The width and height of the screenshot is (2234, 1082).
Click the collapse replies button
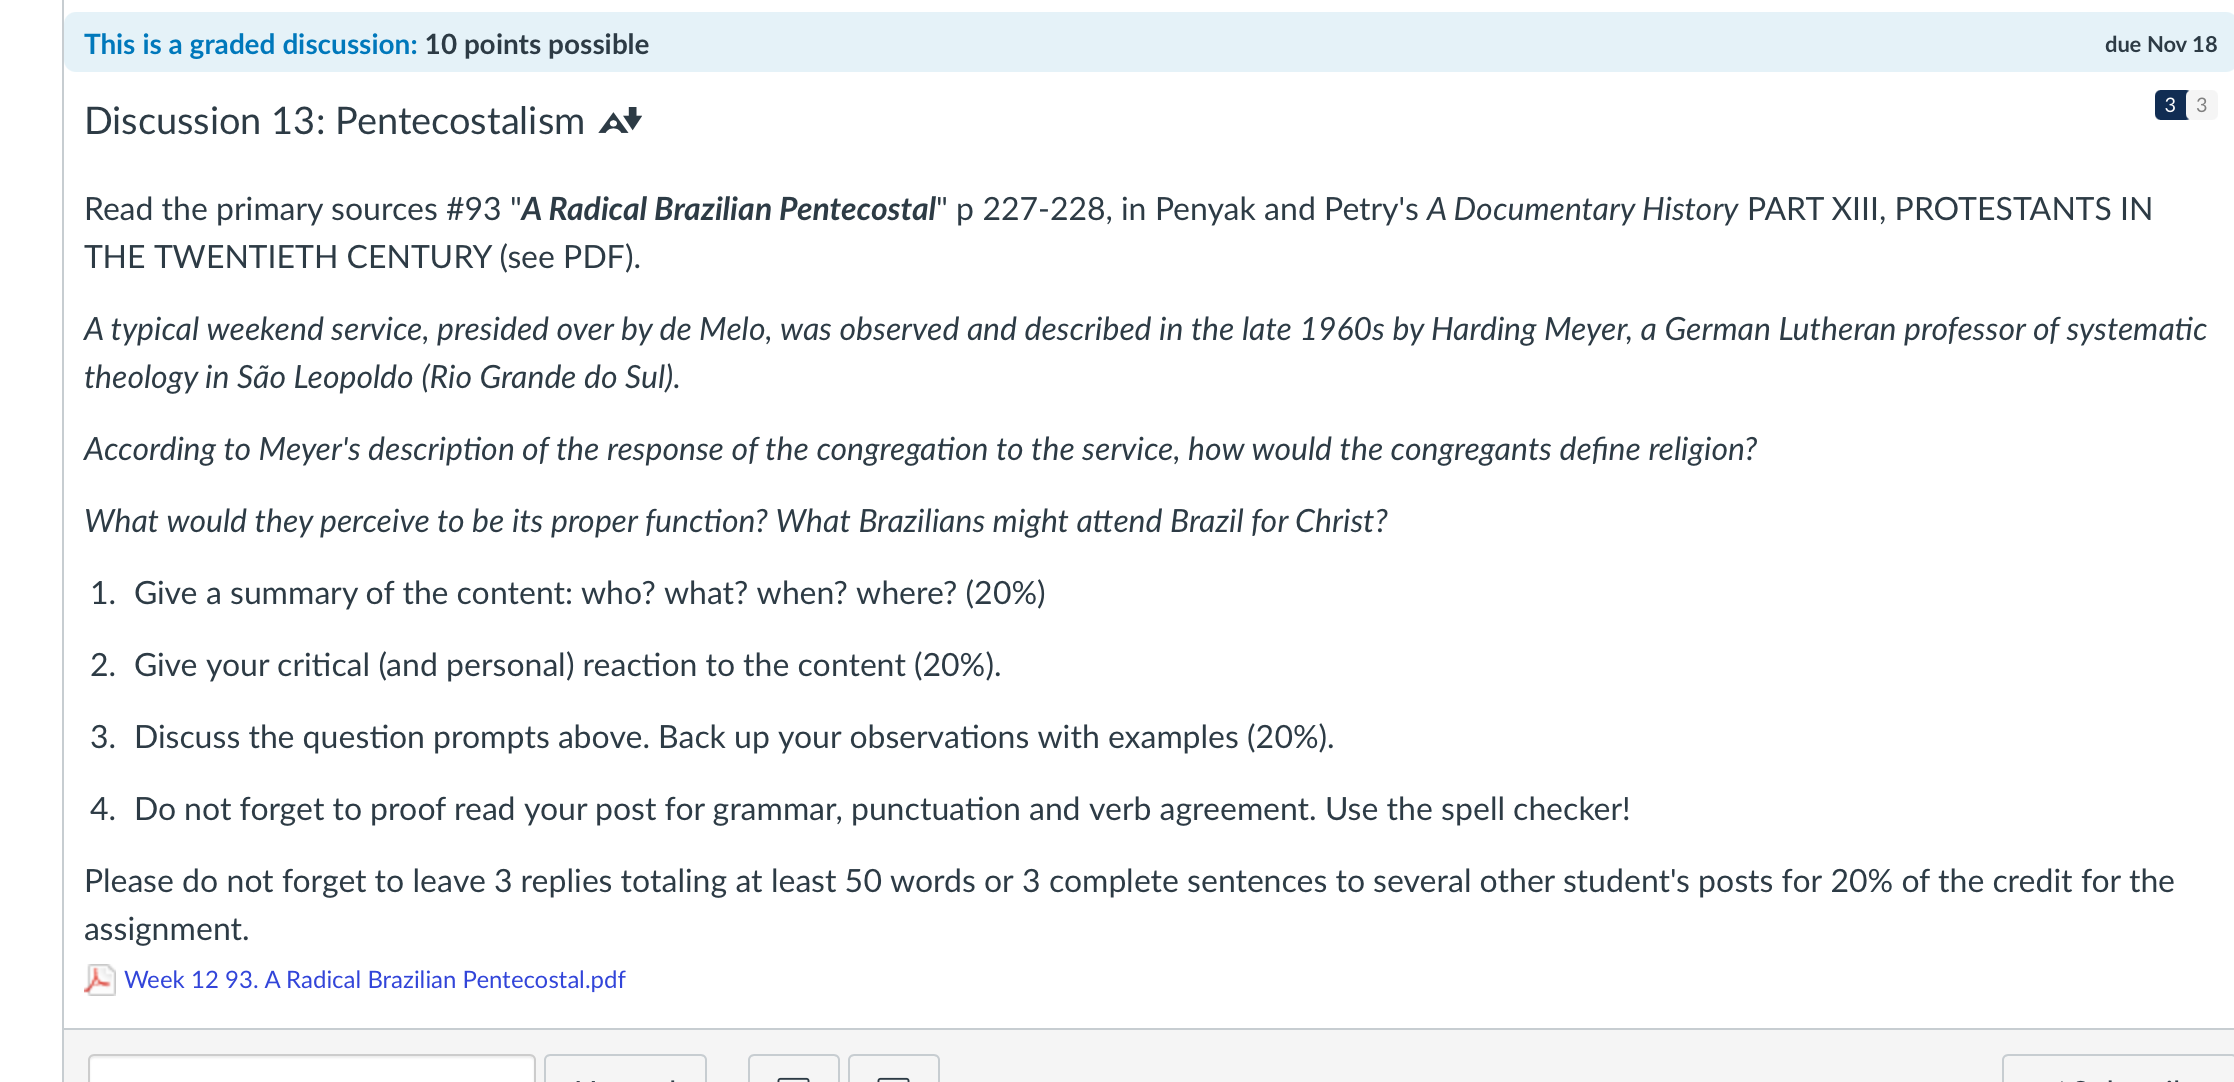coord(794,1068)
